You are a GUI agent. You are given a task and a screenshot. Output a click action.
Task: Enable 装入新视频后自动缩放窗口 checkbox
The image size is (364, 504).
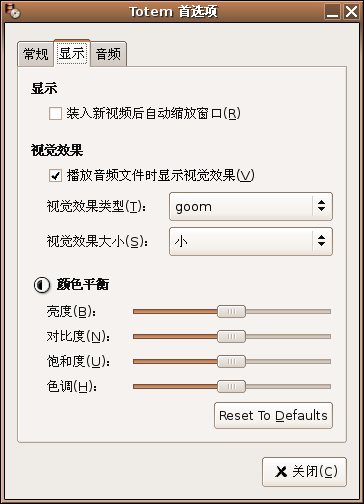[x=55, y=113]
